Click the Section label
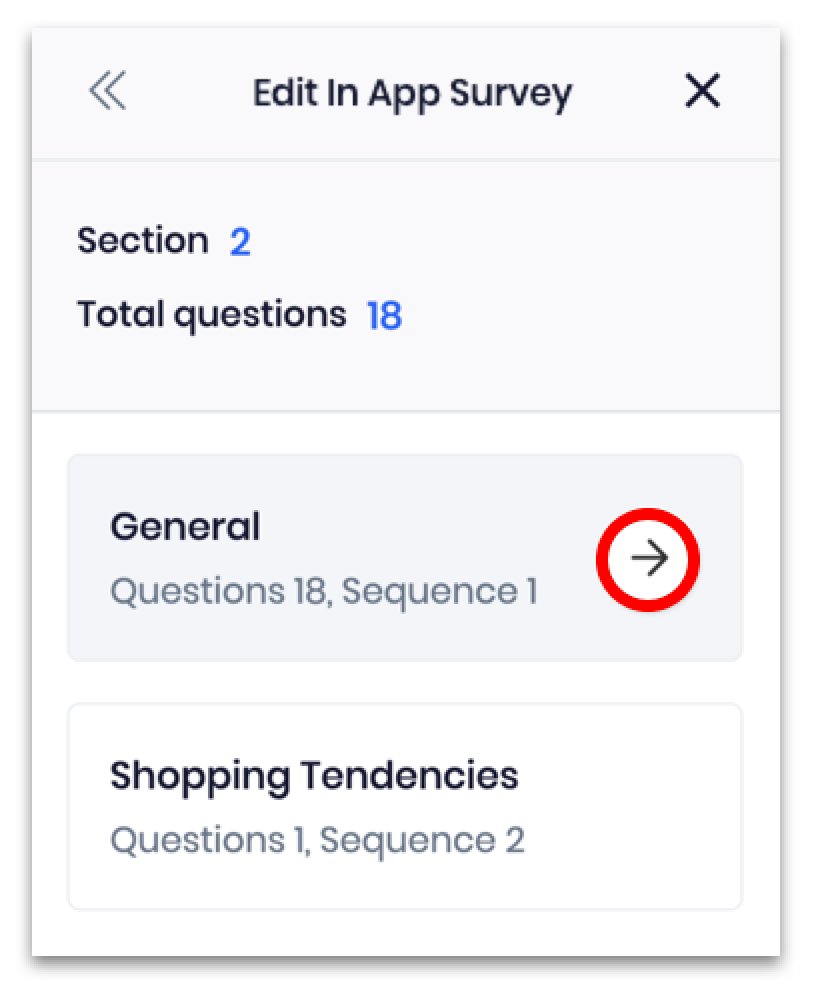 [x=142, y=241]
